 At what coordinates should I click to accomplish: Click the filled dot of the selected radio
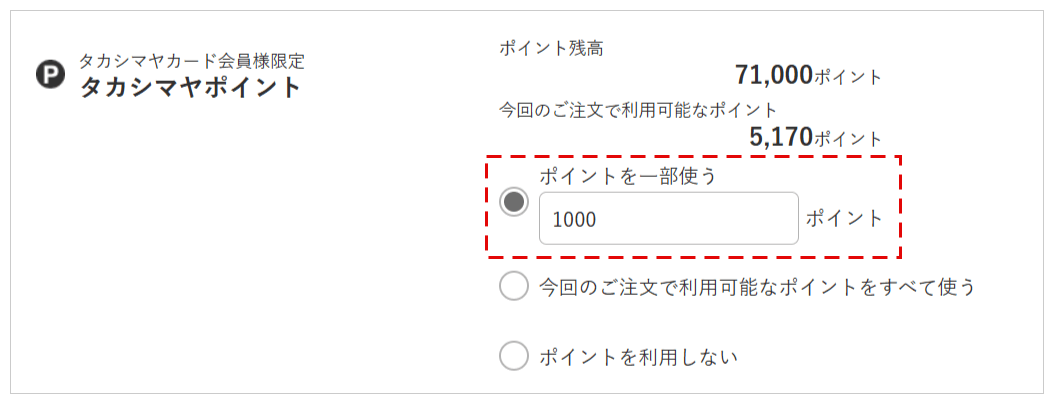click(514, 201)
